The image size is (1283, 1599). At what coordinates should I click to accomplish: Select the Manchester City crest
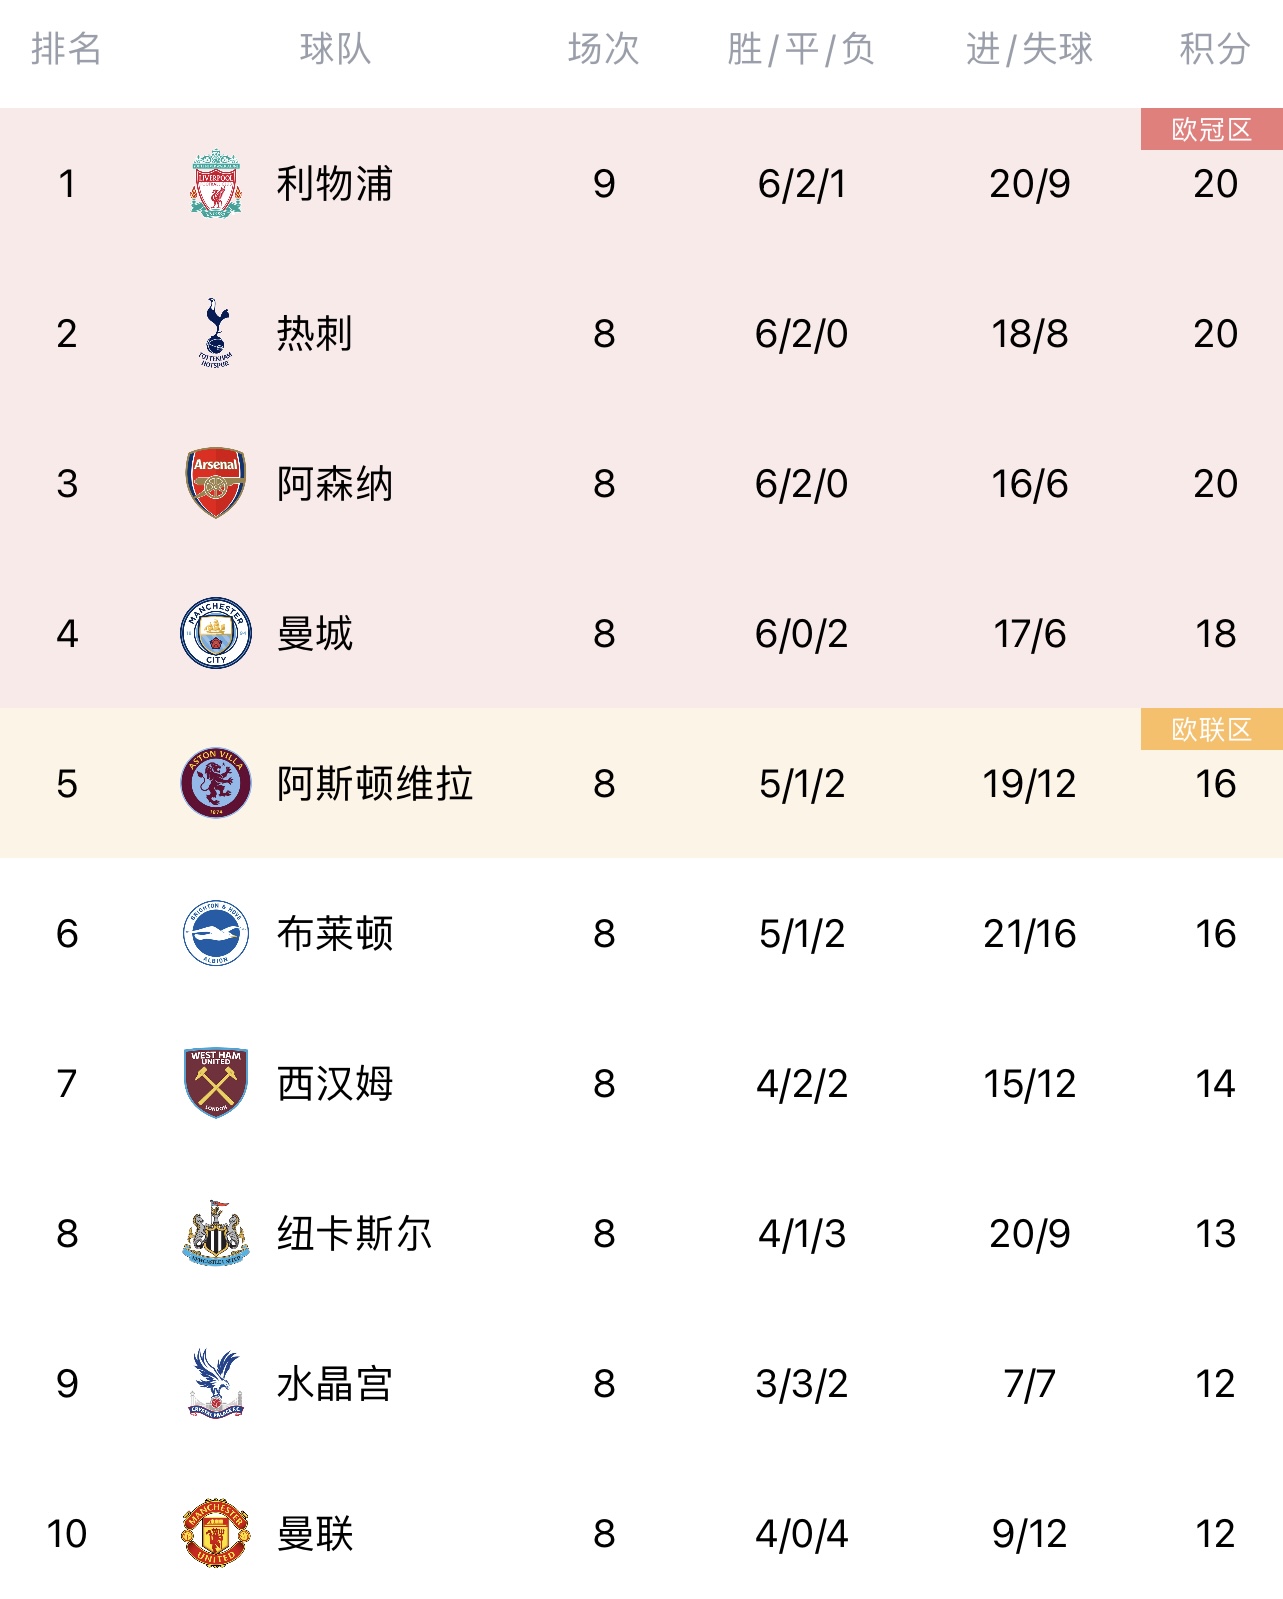(x=216, y=633)
